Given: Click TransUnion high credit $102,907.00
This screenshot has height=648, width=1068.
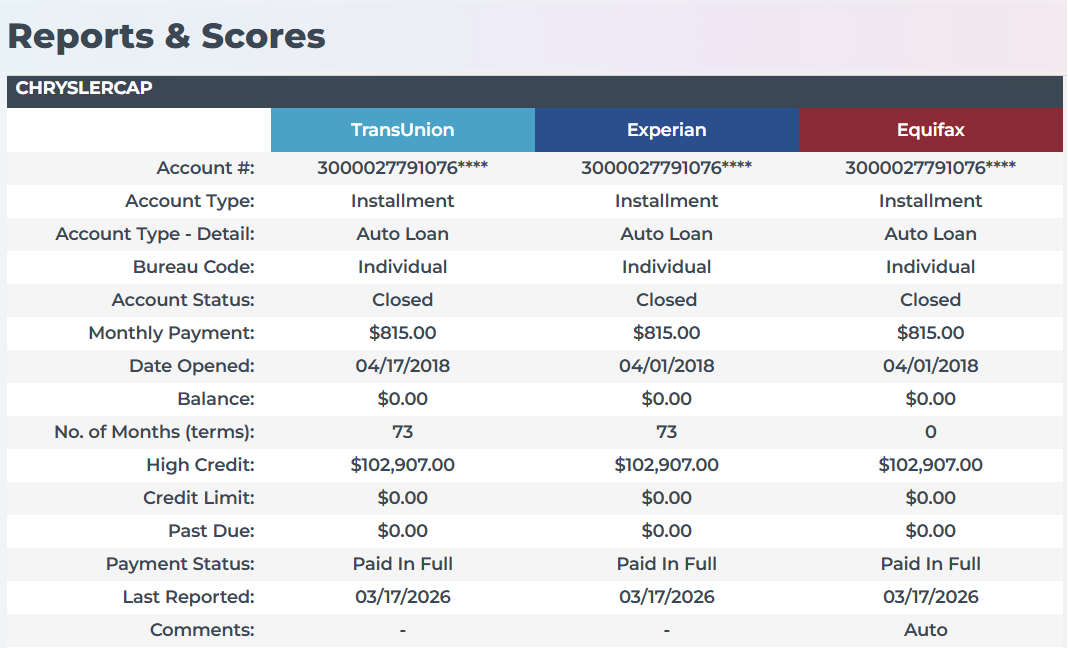Looking at the screenshot, I should (403, 465).
